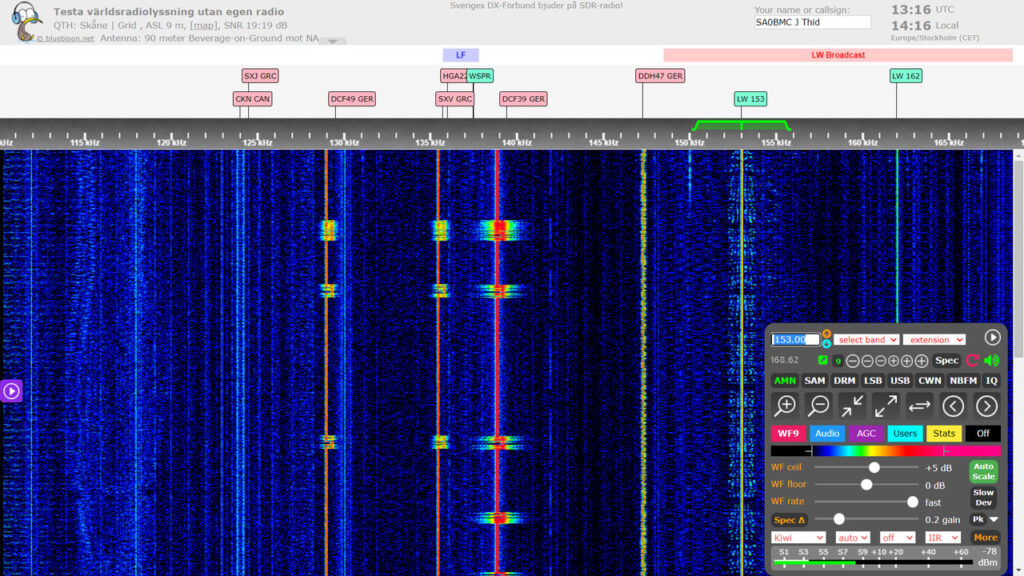The height and width of the screenshot is (576, 1024).
Task: Click the KiwiSDR bird logo
Action: click(27, 22)
